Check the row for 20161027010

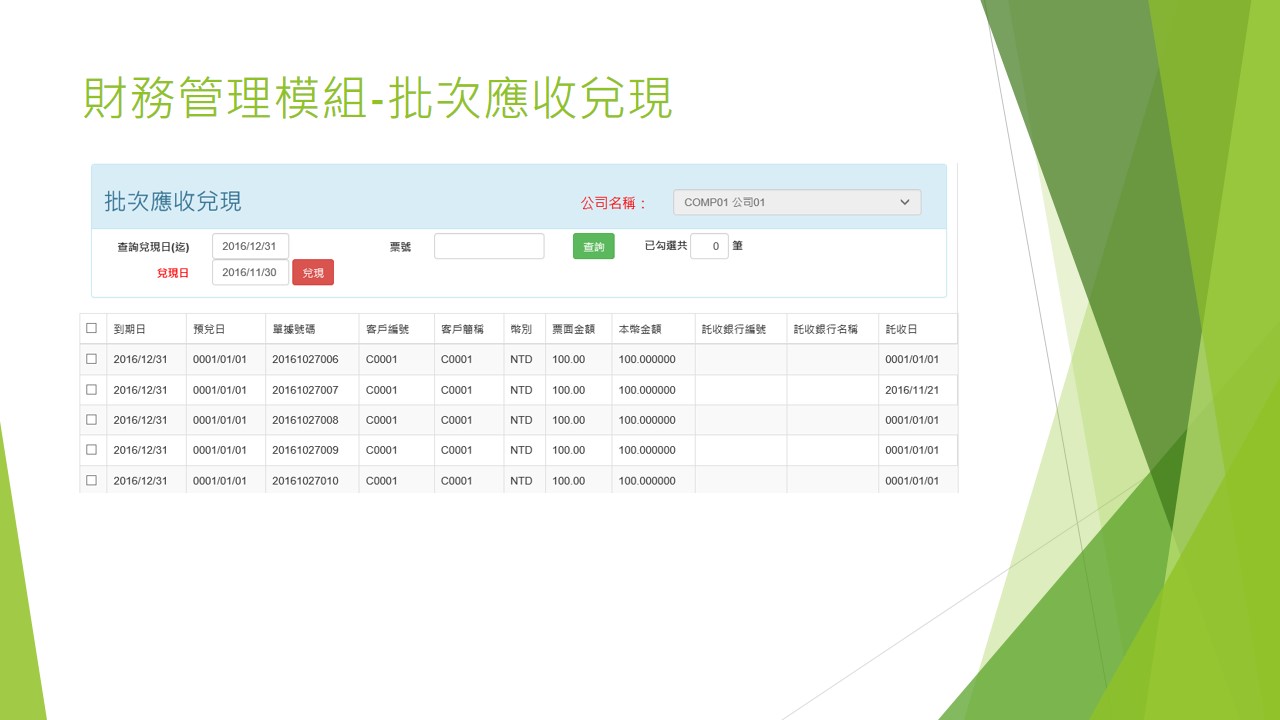[x=92, y=480]
